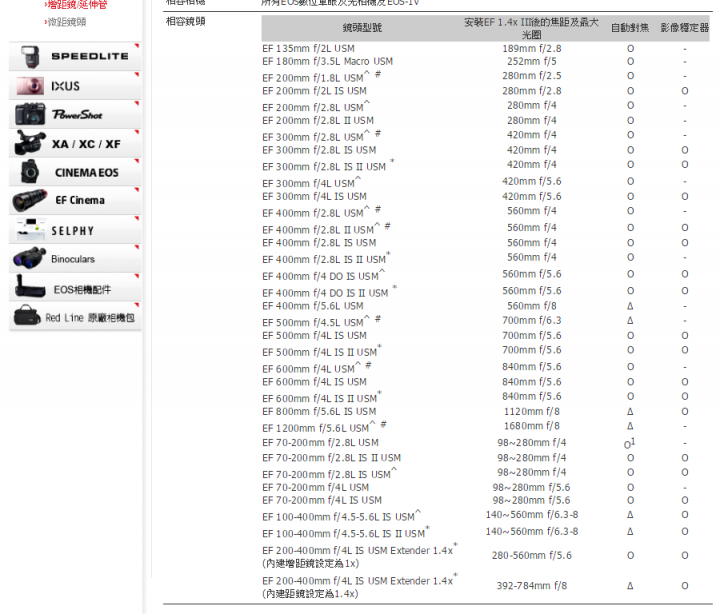Viewport: 720px width, 614px height.
Task: Select the 1120mm f/8 value
Action: (531, 411)
